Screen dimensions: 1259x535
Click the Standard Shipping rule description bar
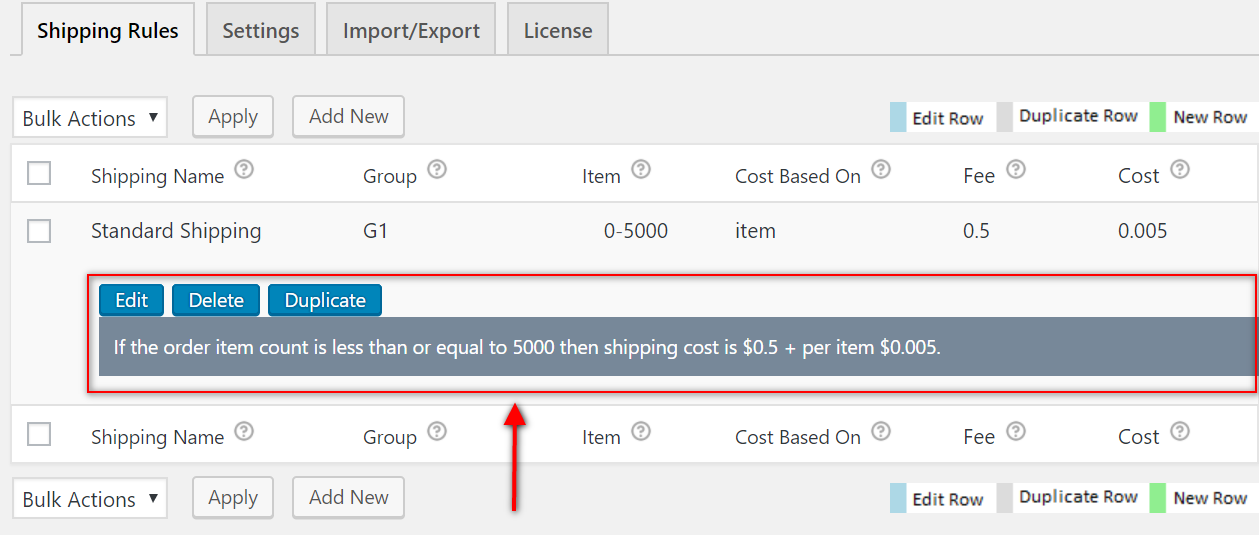coord(676,347)
